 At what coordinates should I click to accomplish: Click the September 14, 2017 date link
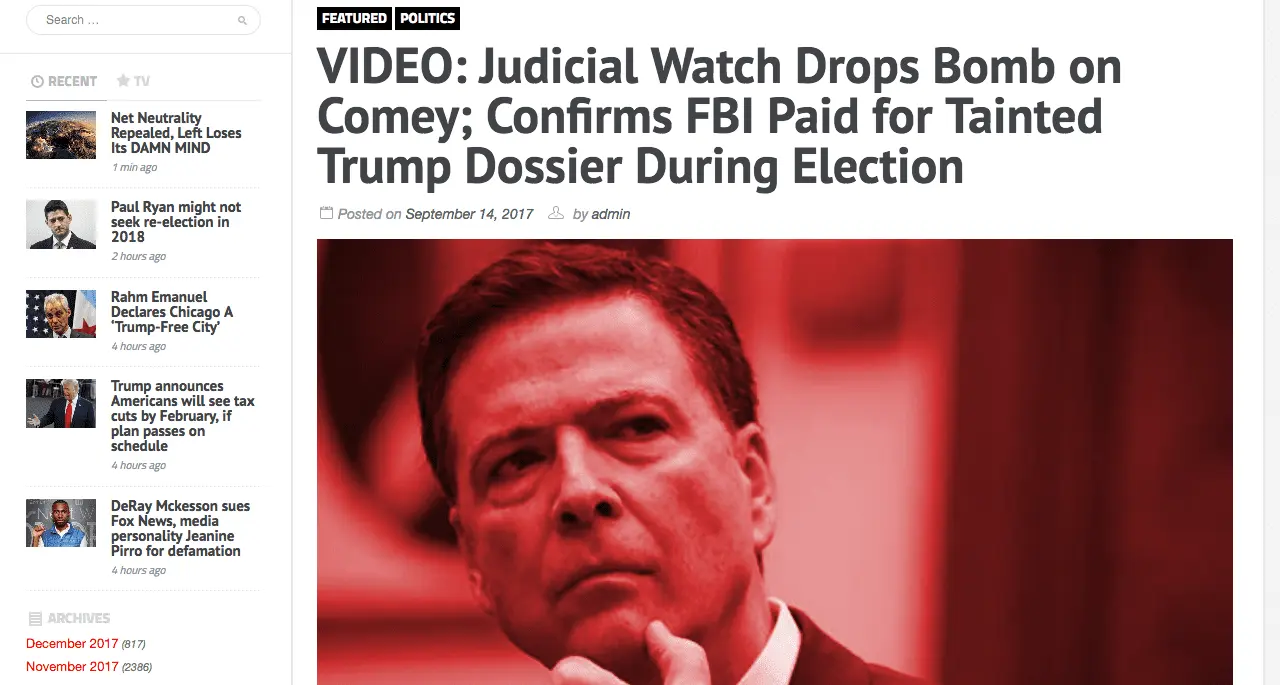click(x=469, y=214)
